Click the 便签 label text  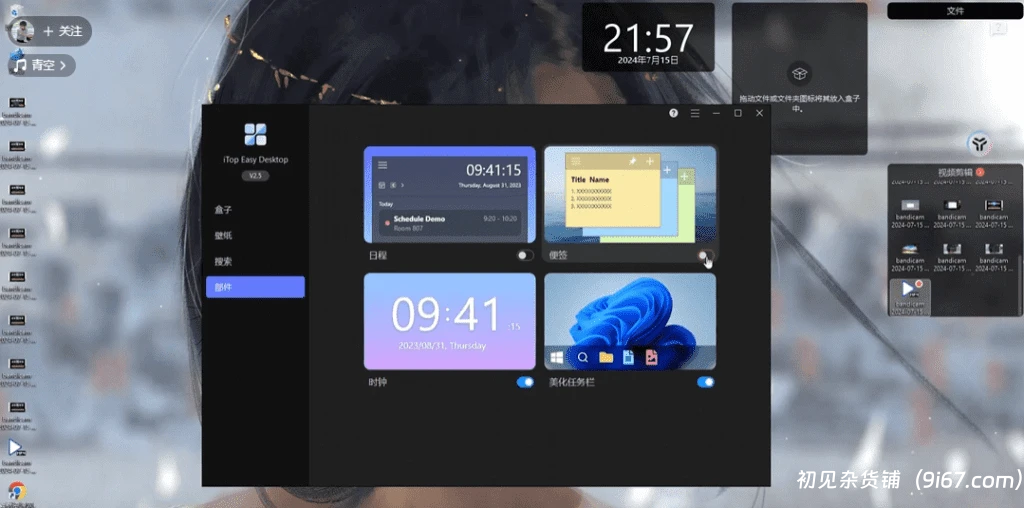tap(558, 255)
